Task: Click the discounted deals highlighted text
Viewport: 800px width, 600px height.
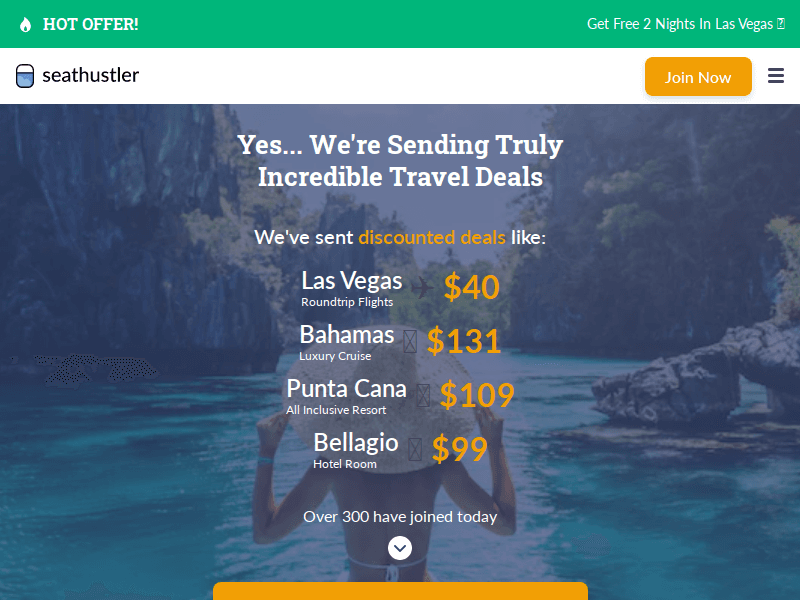Action: tap(432, 238)
